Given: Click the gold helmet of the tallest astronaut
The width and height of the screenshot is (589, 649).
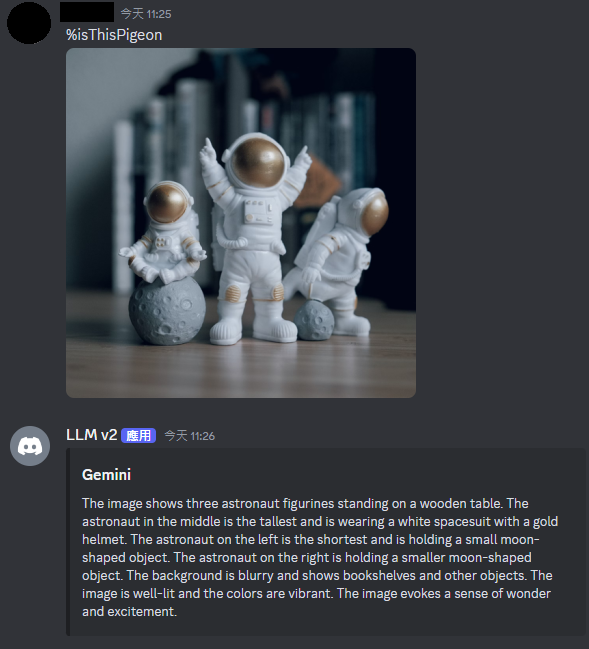Looking at the screenshot, I should [x=257, y=162].
